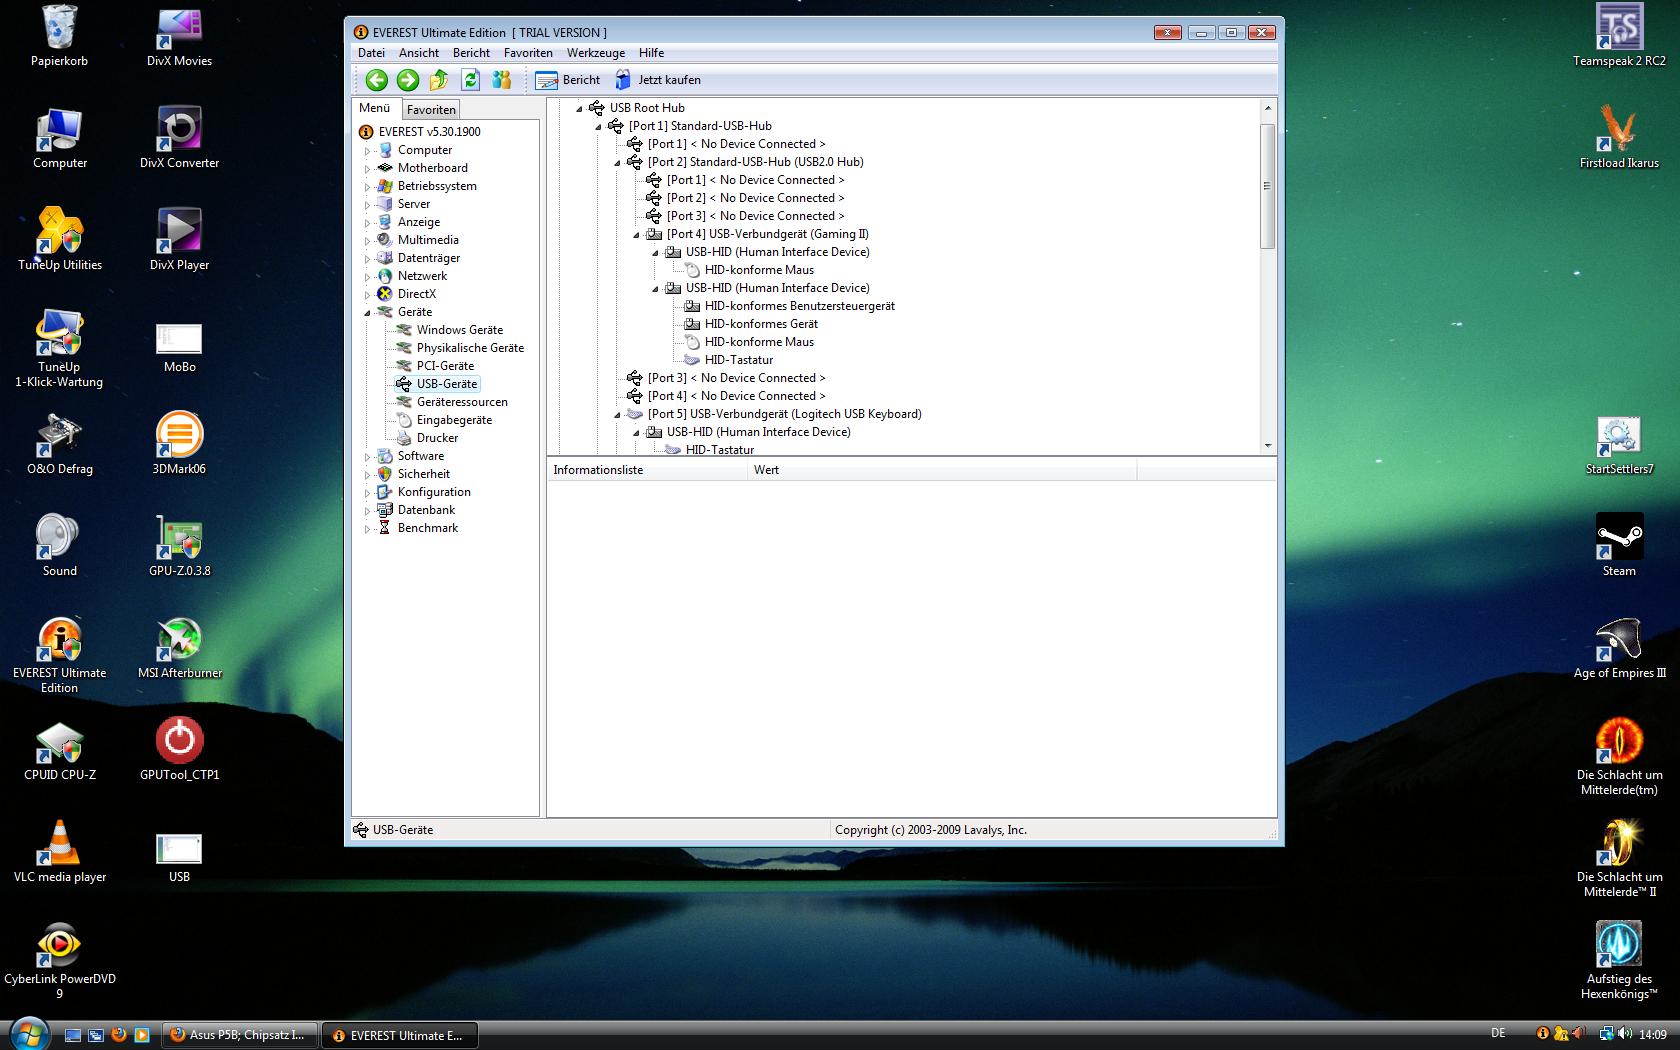1680x1050 pixels.
Task: Open the 3DMark06 desktop icon
Action: coord(179,444)
